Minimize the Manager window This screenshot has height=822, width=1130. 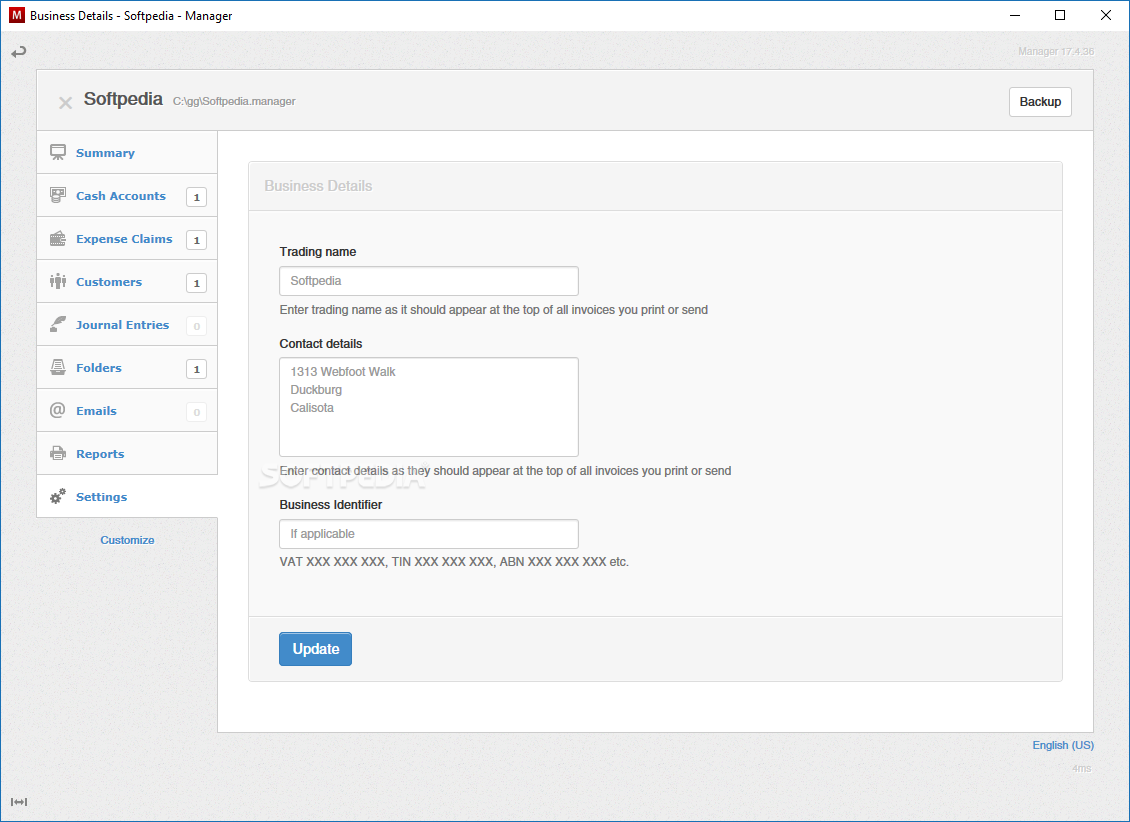click(x=1014, y=15)
